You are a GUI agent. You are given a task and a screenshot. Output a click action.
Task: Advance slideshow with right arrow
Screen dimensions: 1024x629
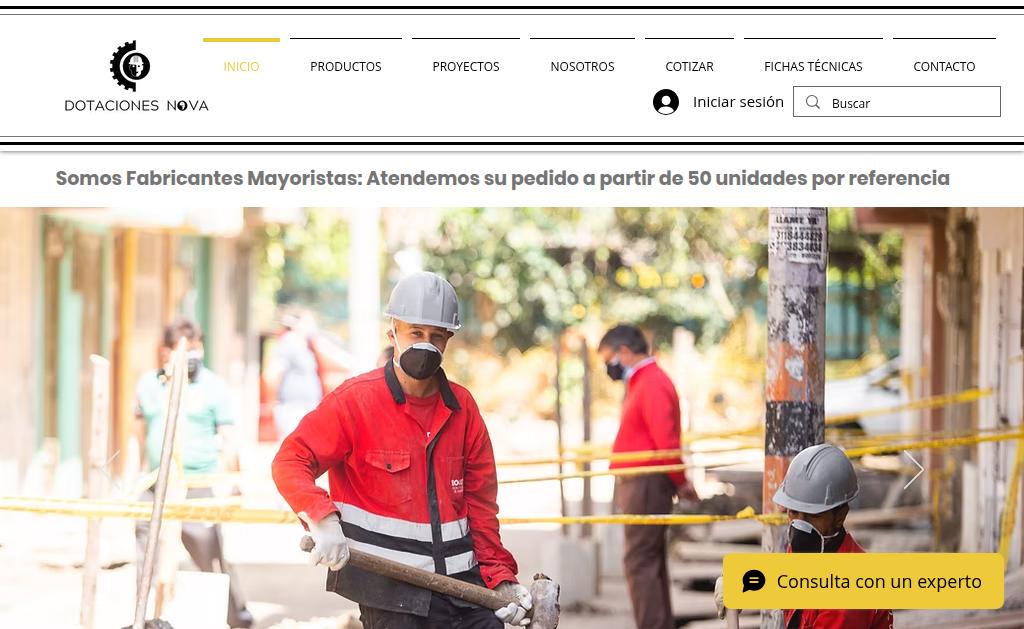(x=913, y=469)
